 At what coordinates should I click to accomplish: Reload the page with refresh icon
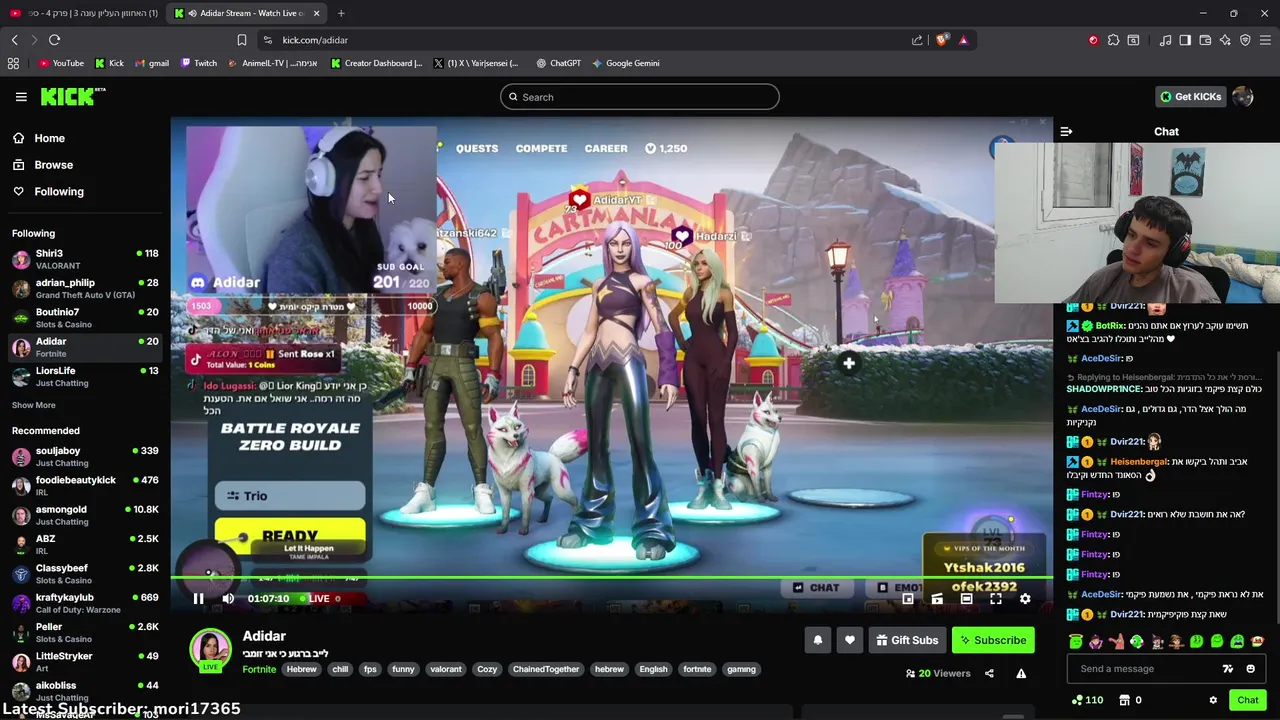55,40
